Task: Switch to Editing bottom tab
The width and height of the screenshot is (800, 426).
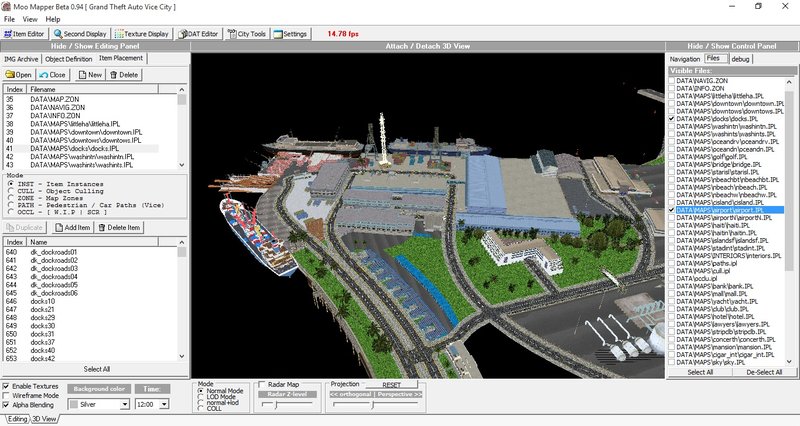Action: pyautogui.click(x=17, y=419)
